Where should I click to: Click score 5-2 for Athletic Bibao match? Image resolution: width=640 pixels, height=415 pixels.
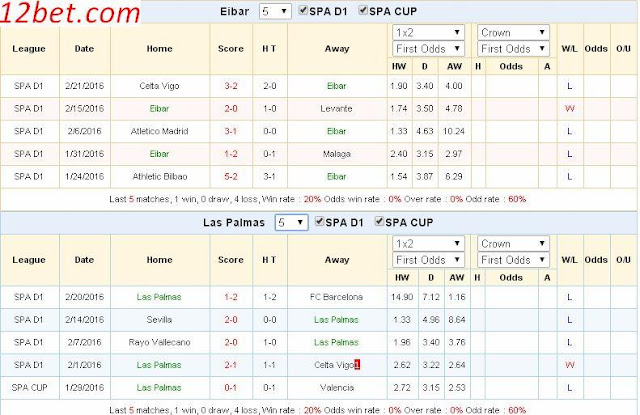point(231,177)
